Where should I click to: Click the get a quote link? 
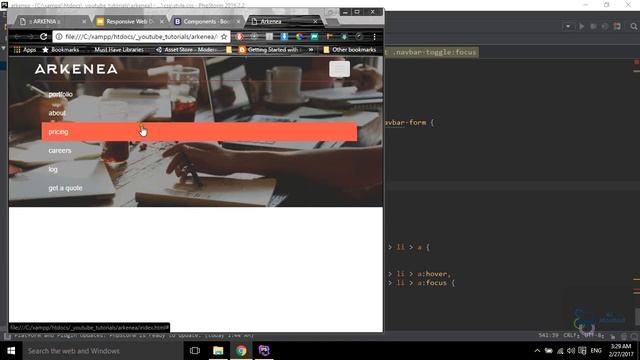pos(65,188)
